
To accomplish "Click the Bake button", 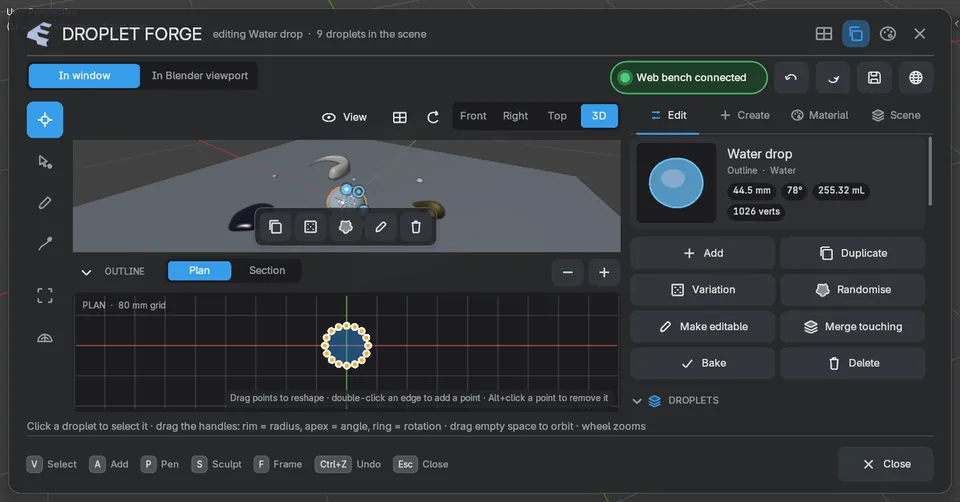I will click(703, 364).
